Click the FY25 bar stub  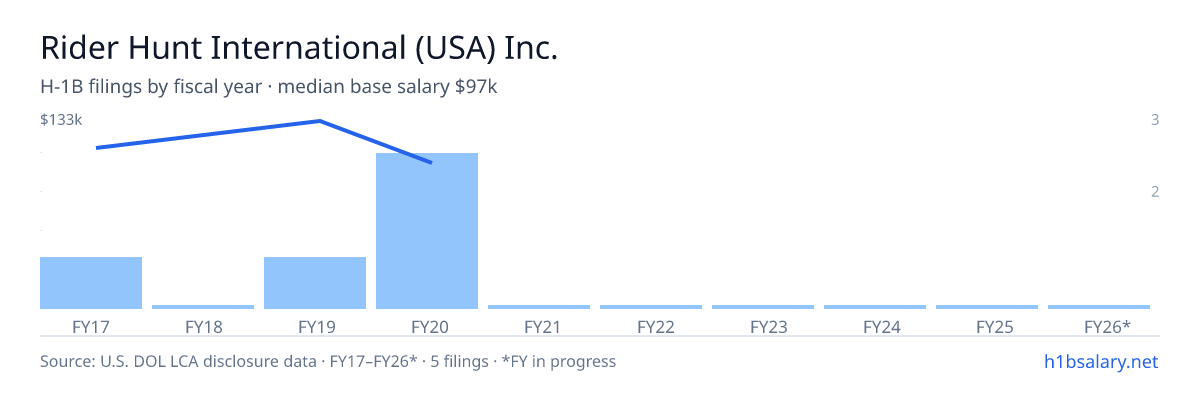pyautogui.click(x=987, y=307)
